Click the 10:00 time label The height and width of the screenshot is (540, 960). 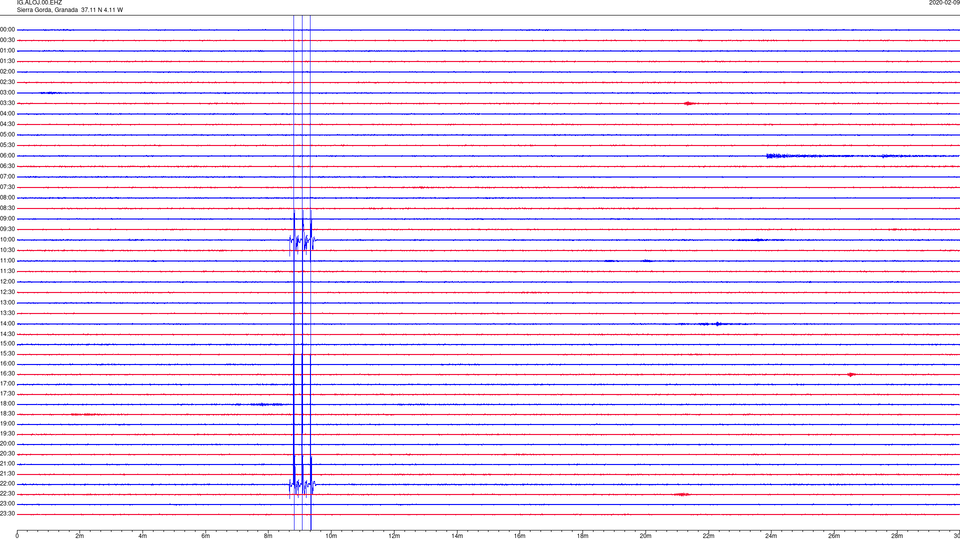point(7,239)
